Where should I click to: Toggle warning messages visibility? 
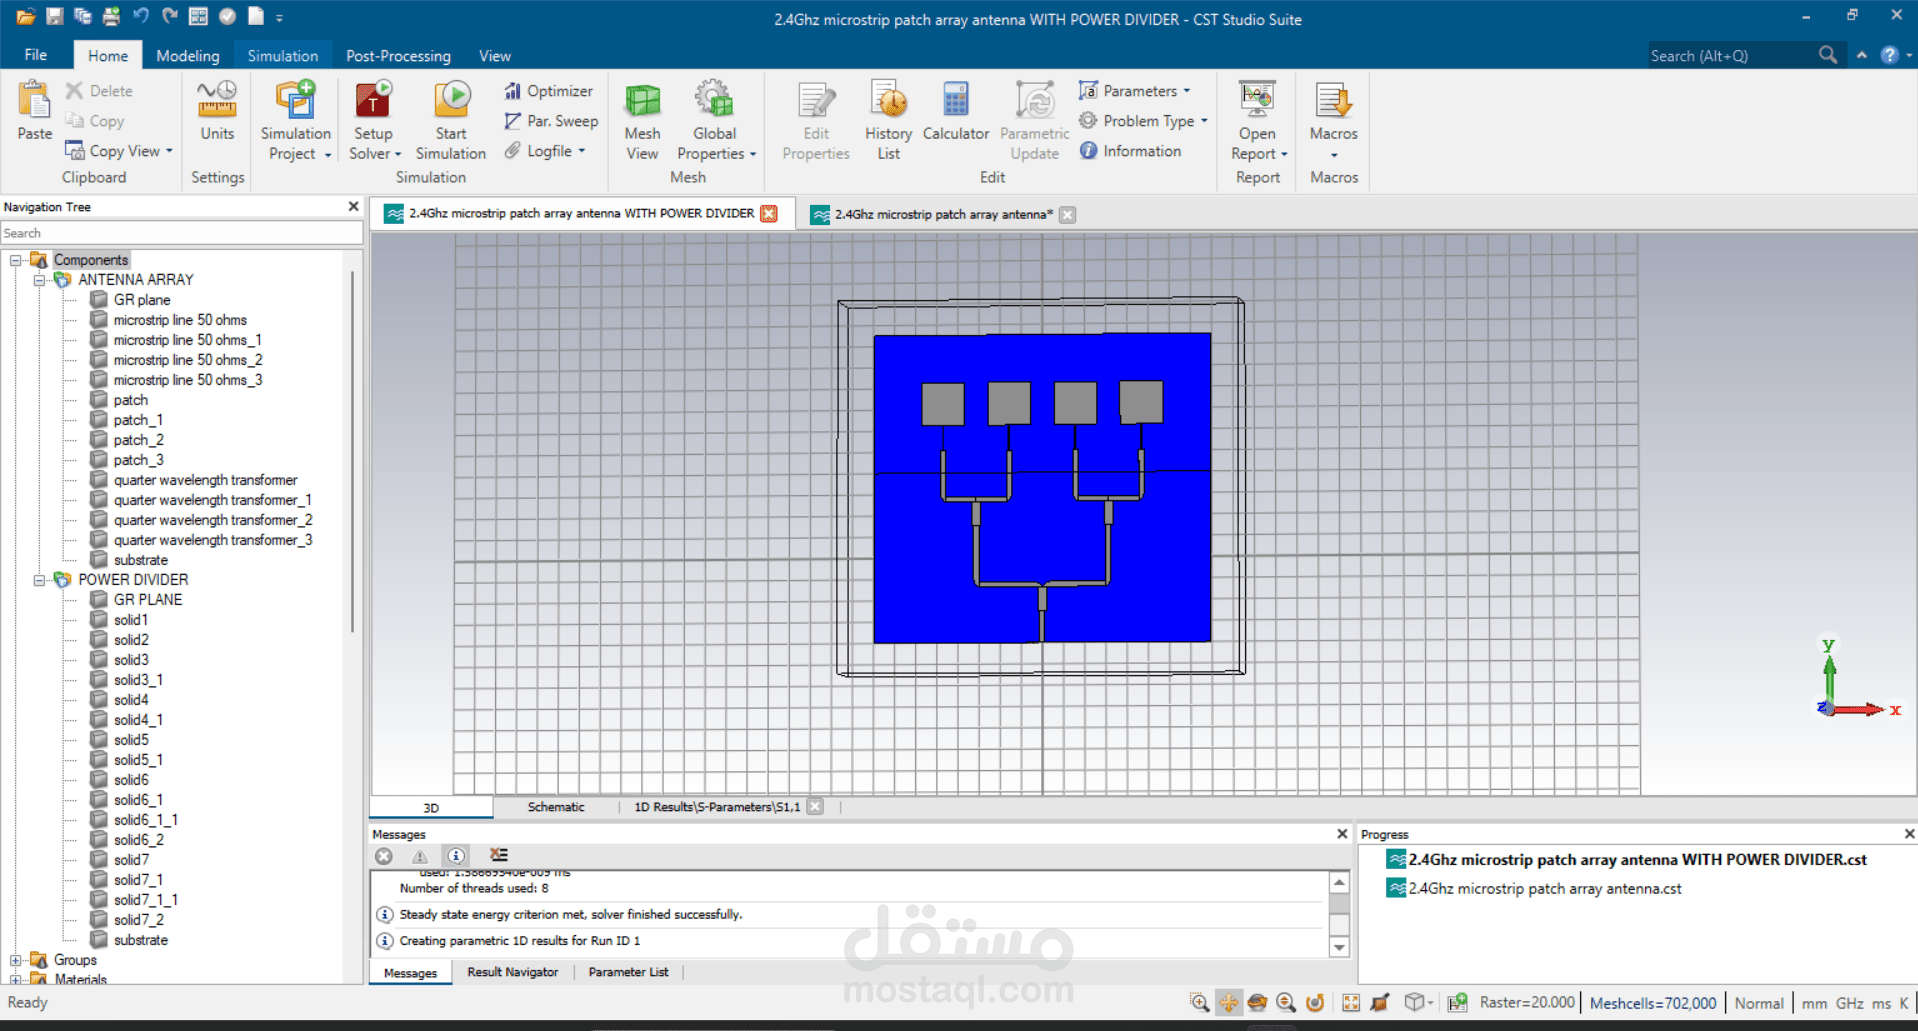coord(420,856)
